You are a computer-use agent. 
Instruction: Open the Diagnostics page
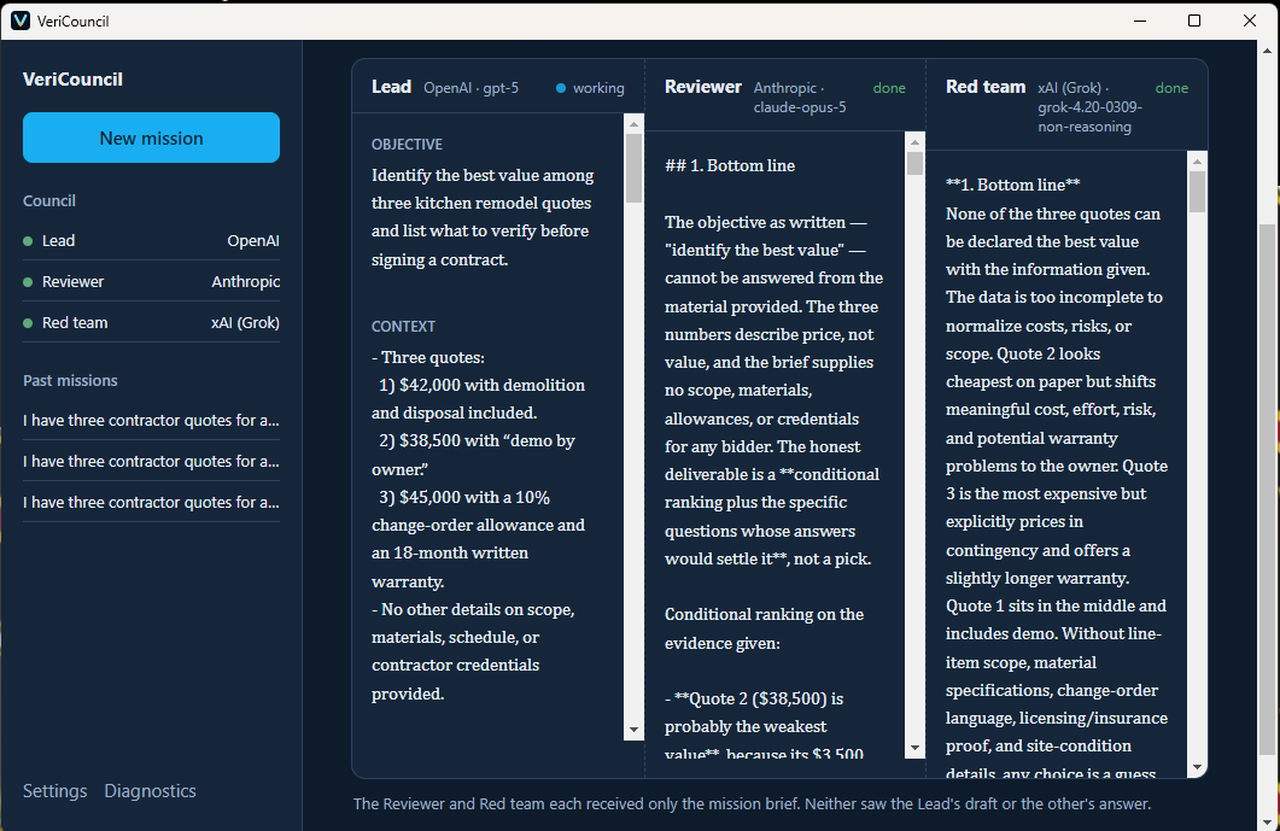coord(150,791)
